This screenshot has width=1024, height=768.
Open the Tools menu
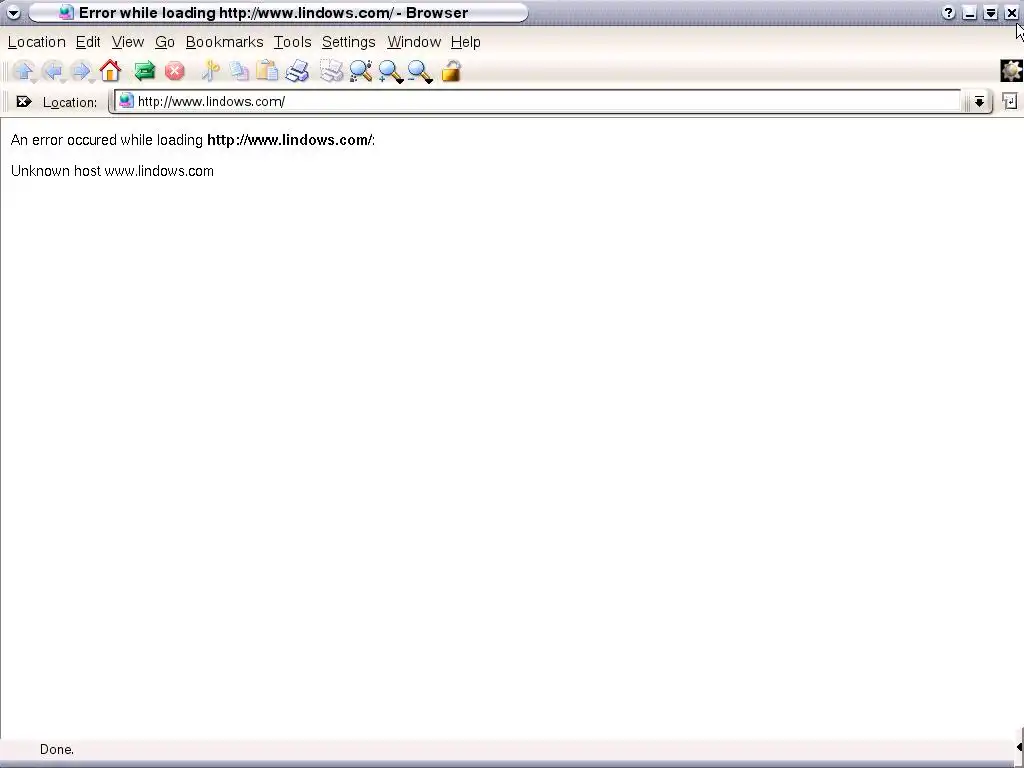pos(292,42)
